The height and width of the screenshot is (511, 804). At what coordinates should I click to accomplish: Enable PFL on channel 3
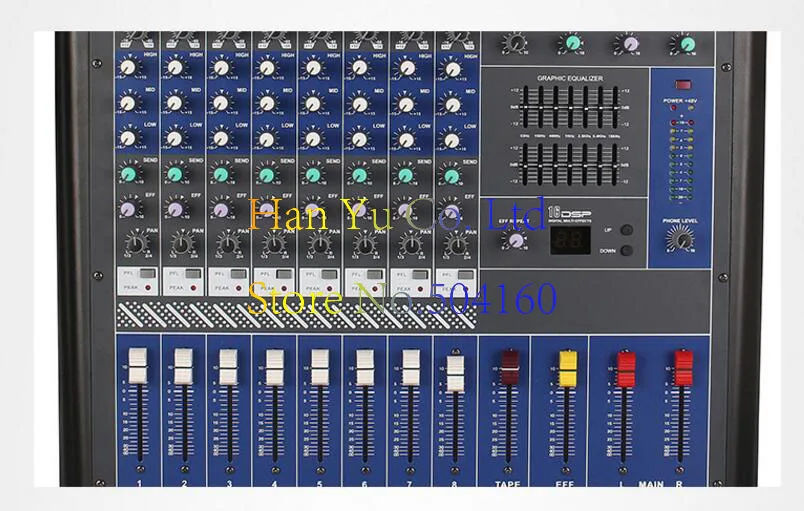239,274
